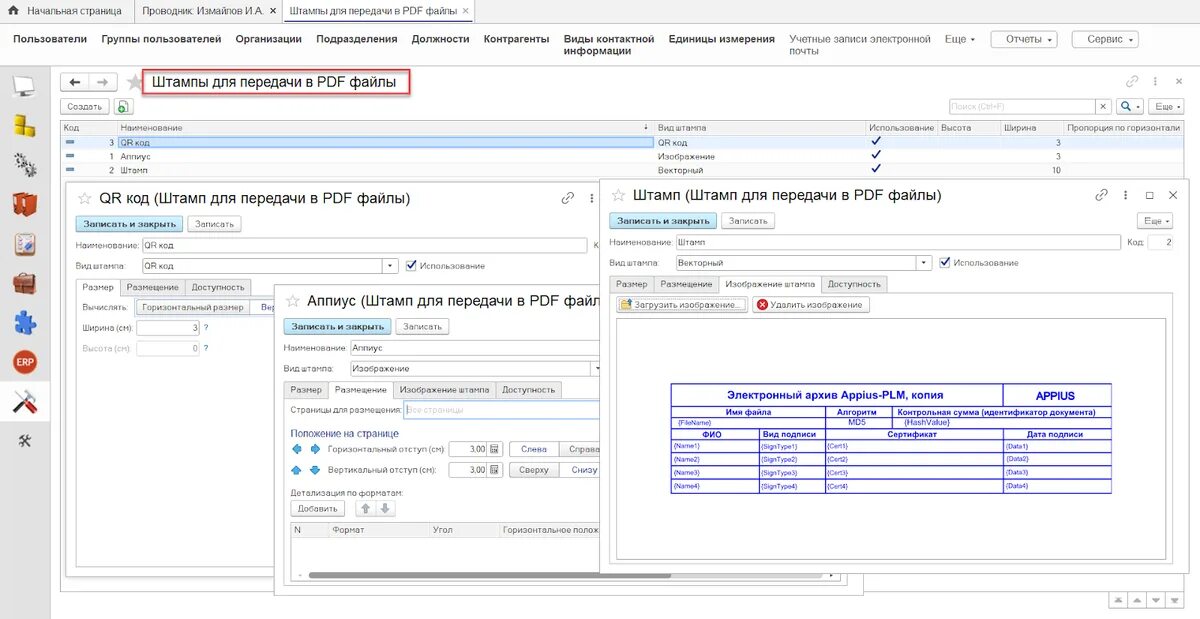The image size is (1200, 619).
Task: Add stamps list to favorites star
Action: click(x=134, y=82)
